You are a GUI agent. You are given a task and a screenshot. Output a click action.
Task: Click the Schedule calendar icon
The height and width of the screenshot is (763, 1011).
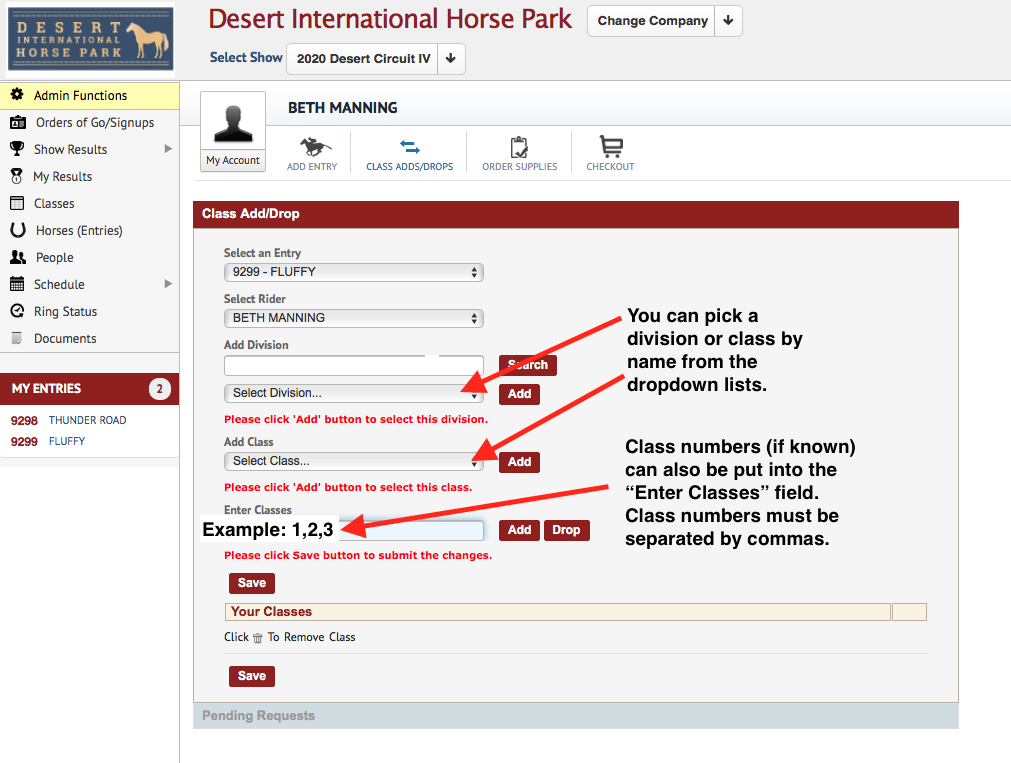[x=17, y=284]
